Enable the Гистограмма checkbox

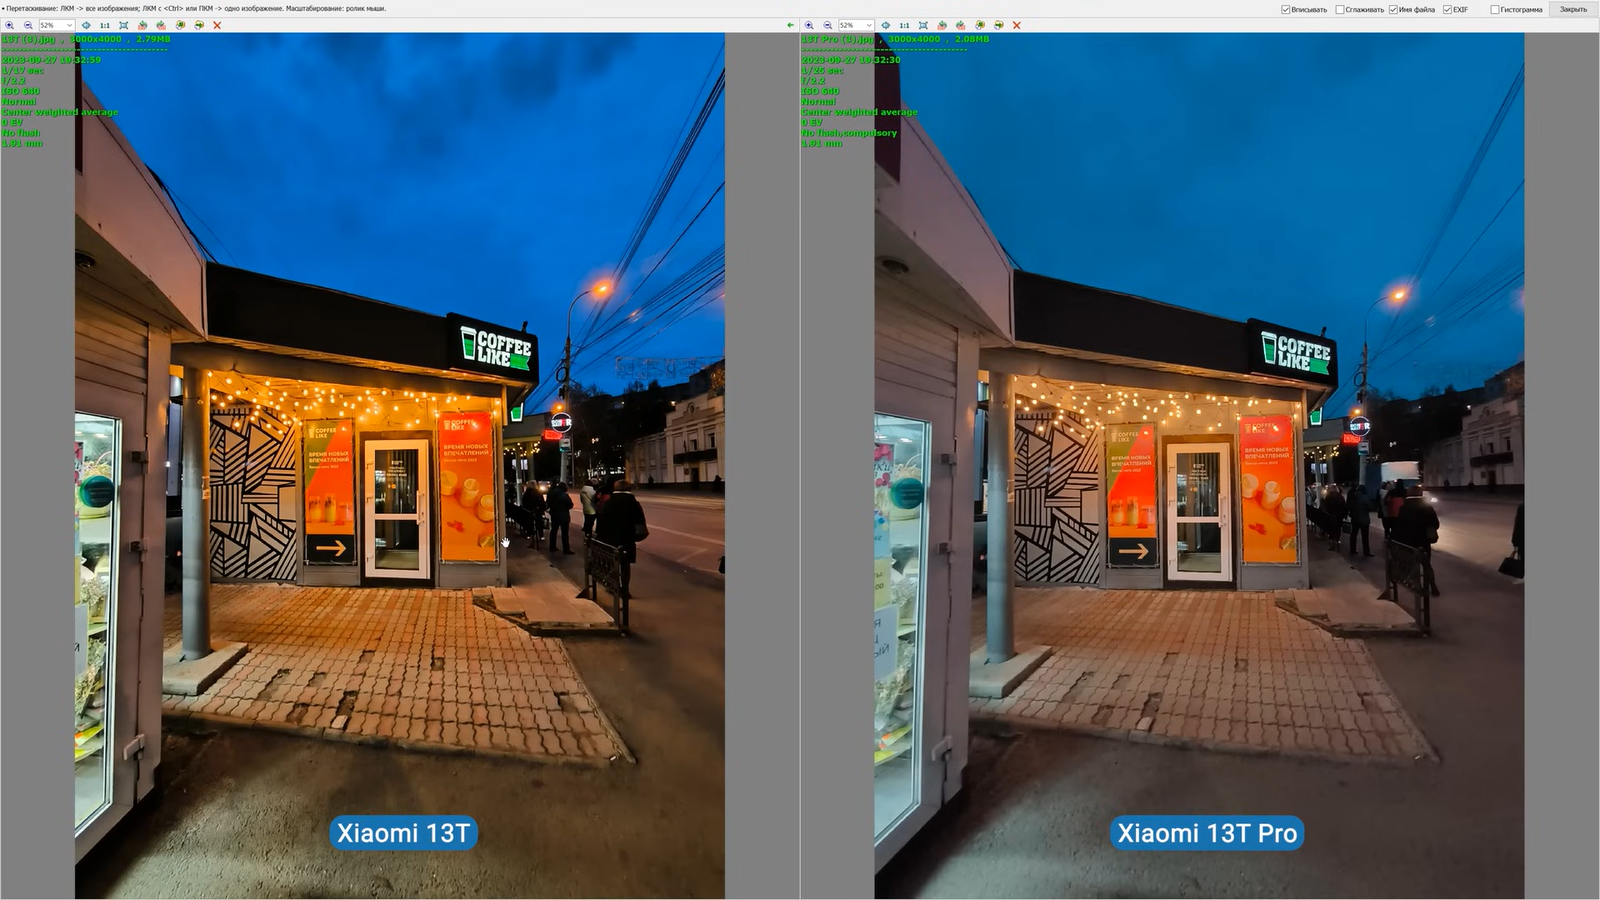pos(1495,10)
